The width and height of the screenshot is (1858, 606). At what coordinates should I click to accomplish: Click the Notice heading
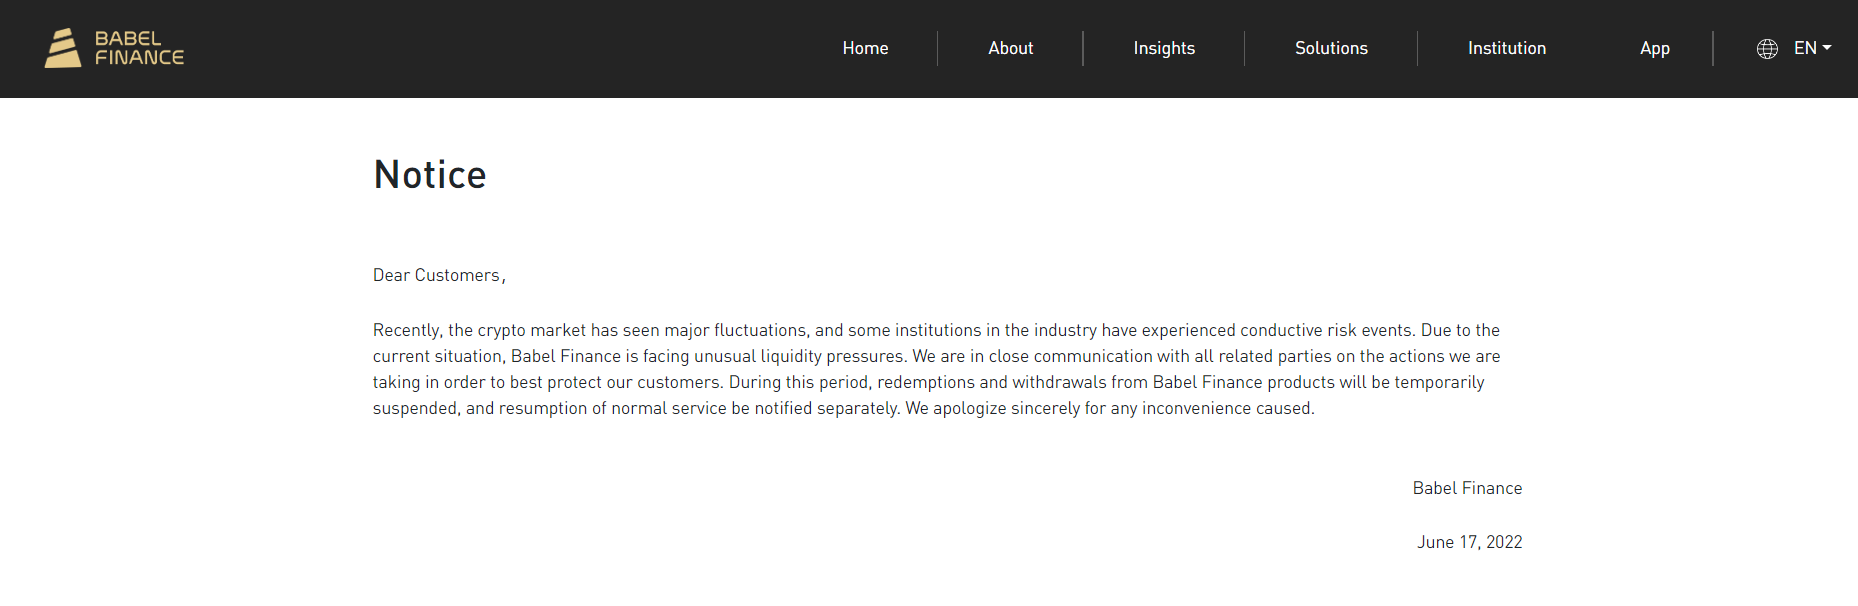tap(430, 175)
